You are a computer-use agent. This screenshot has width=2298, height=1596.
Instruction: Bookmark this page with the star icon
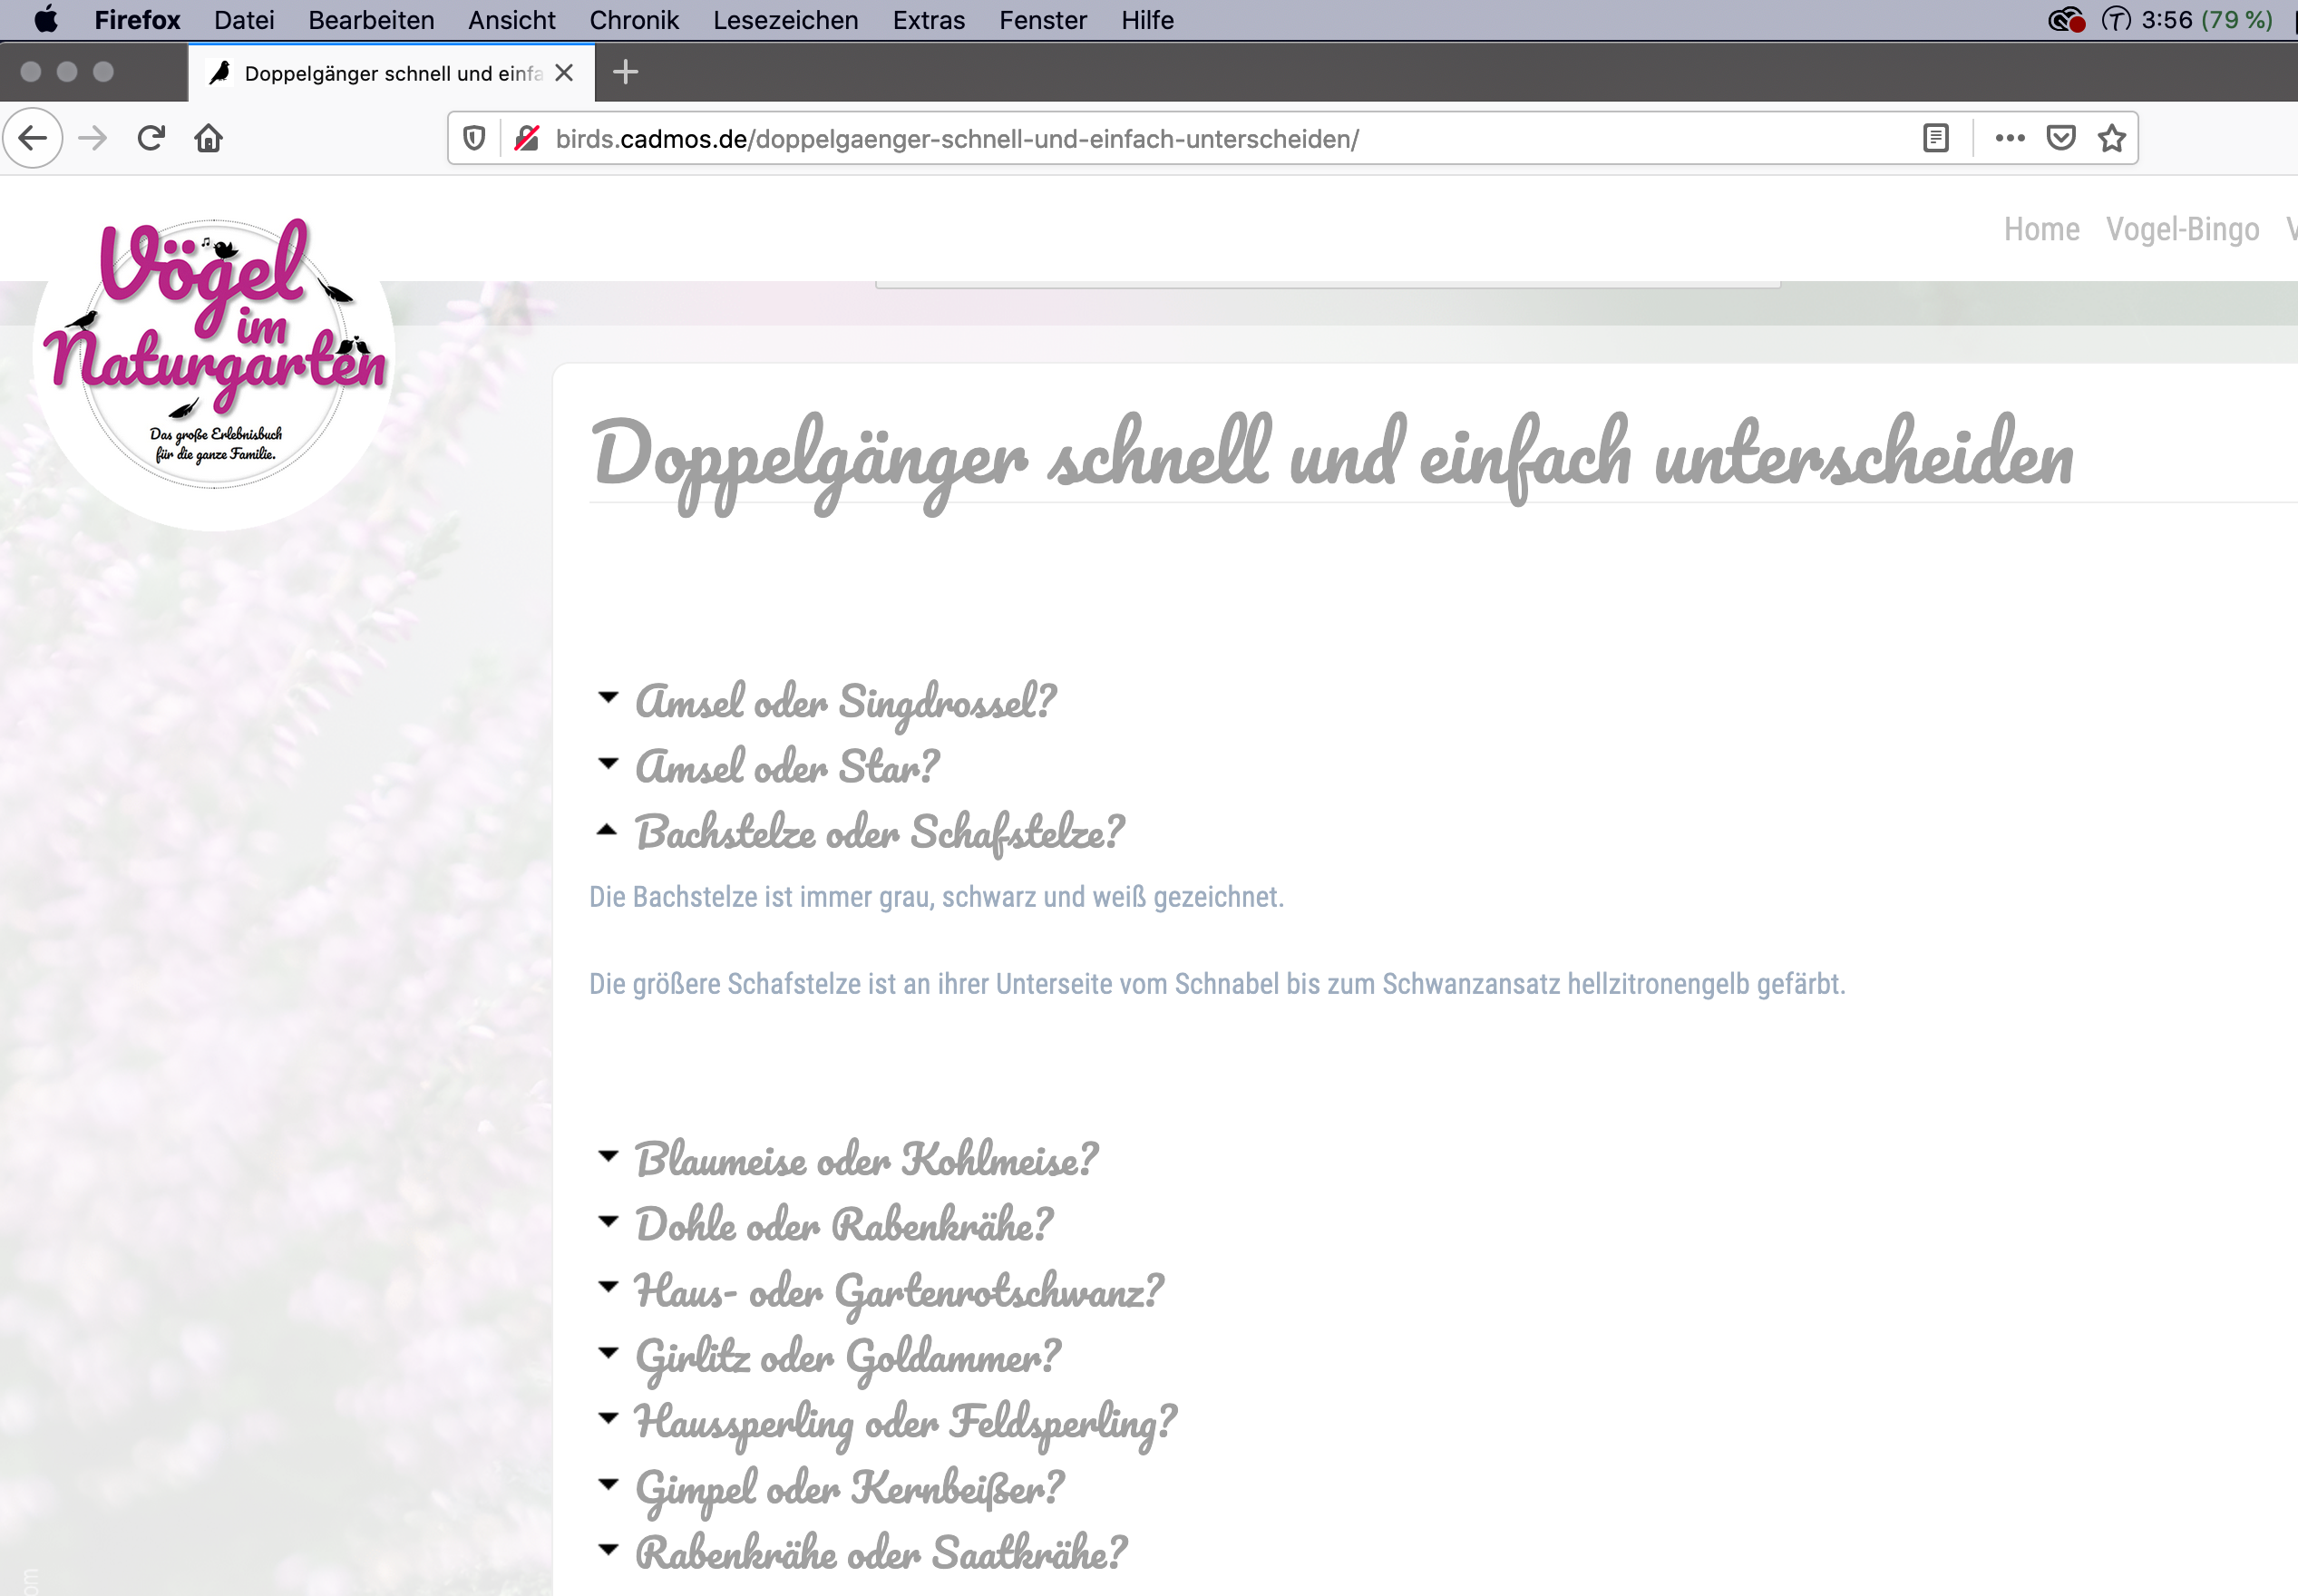pos(2112,138)
